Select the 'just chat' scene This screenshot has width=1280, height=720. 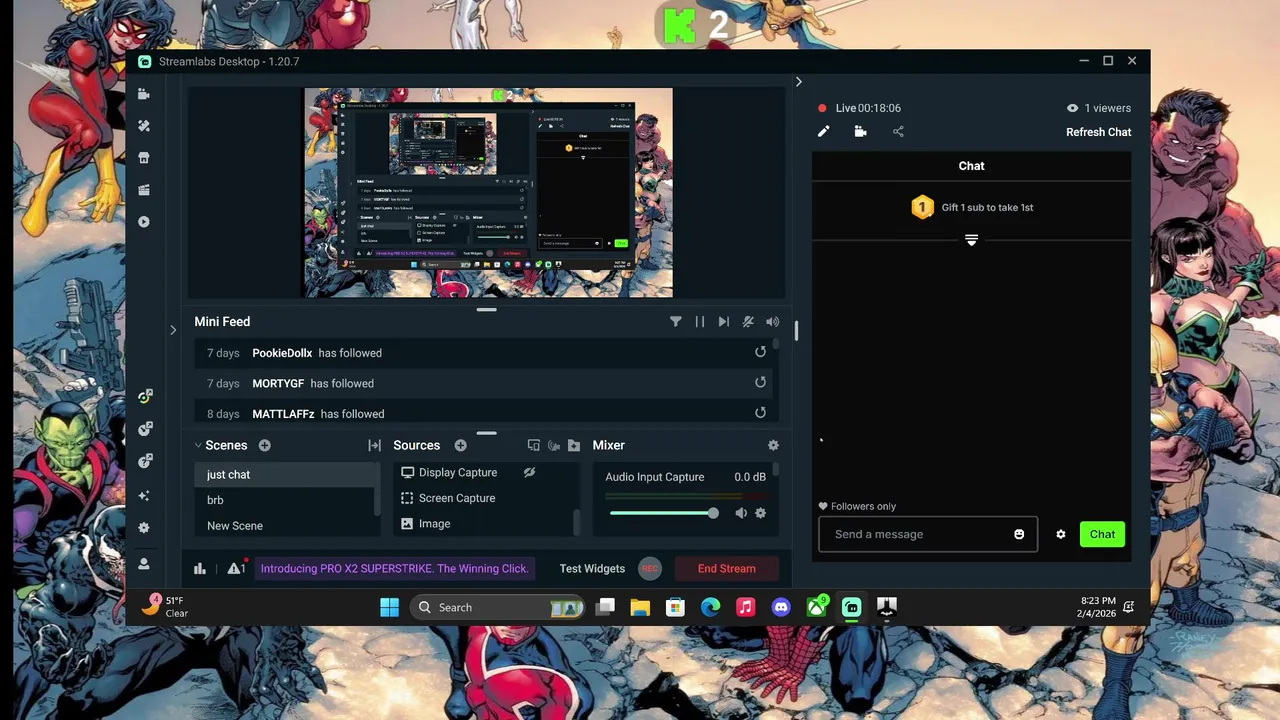coord(286,475)
